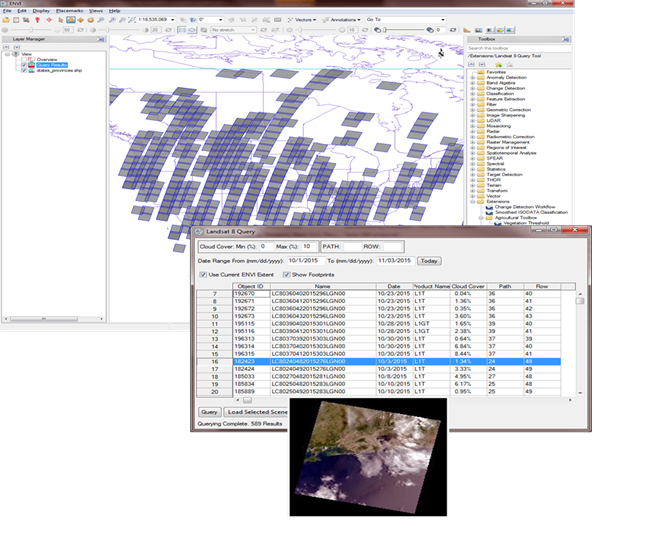Click the Open file folder icon
654x550 pixels.
[x=6, y=20]
